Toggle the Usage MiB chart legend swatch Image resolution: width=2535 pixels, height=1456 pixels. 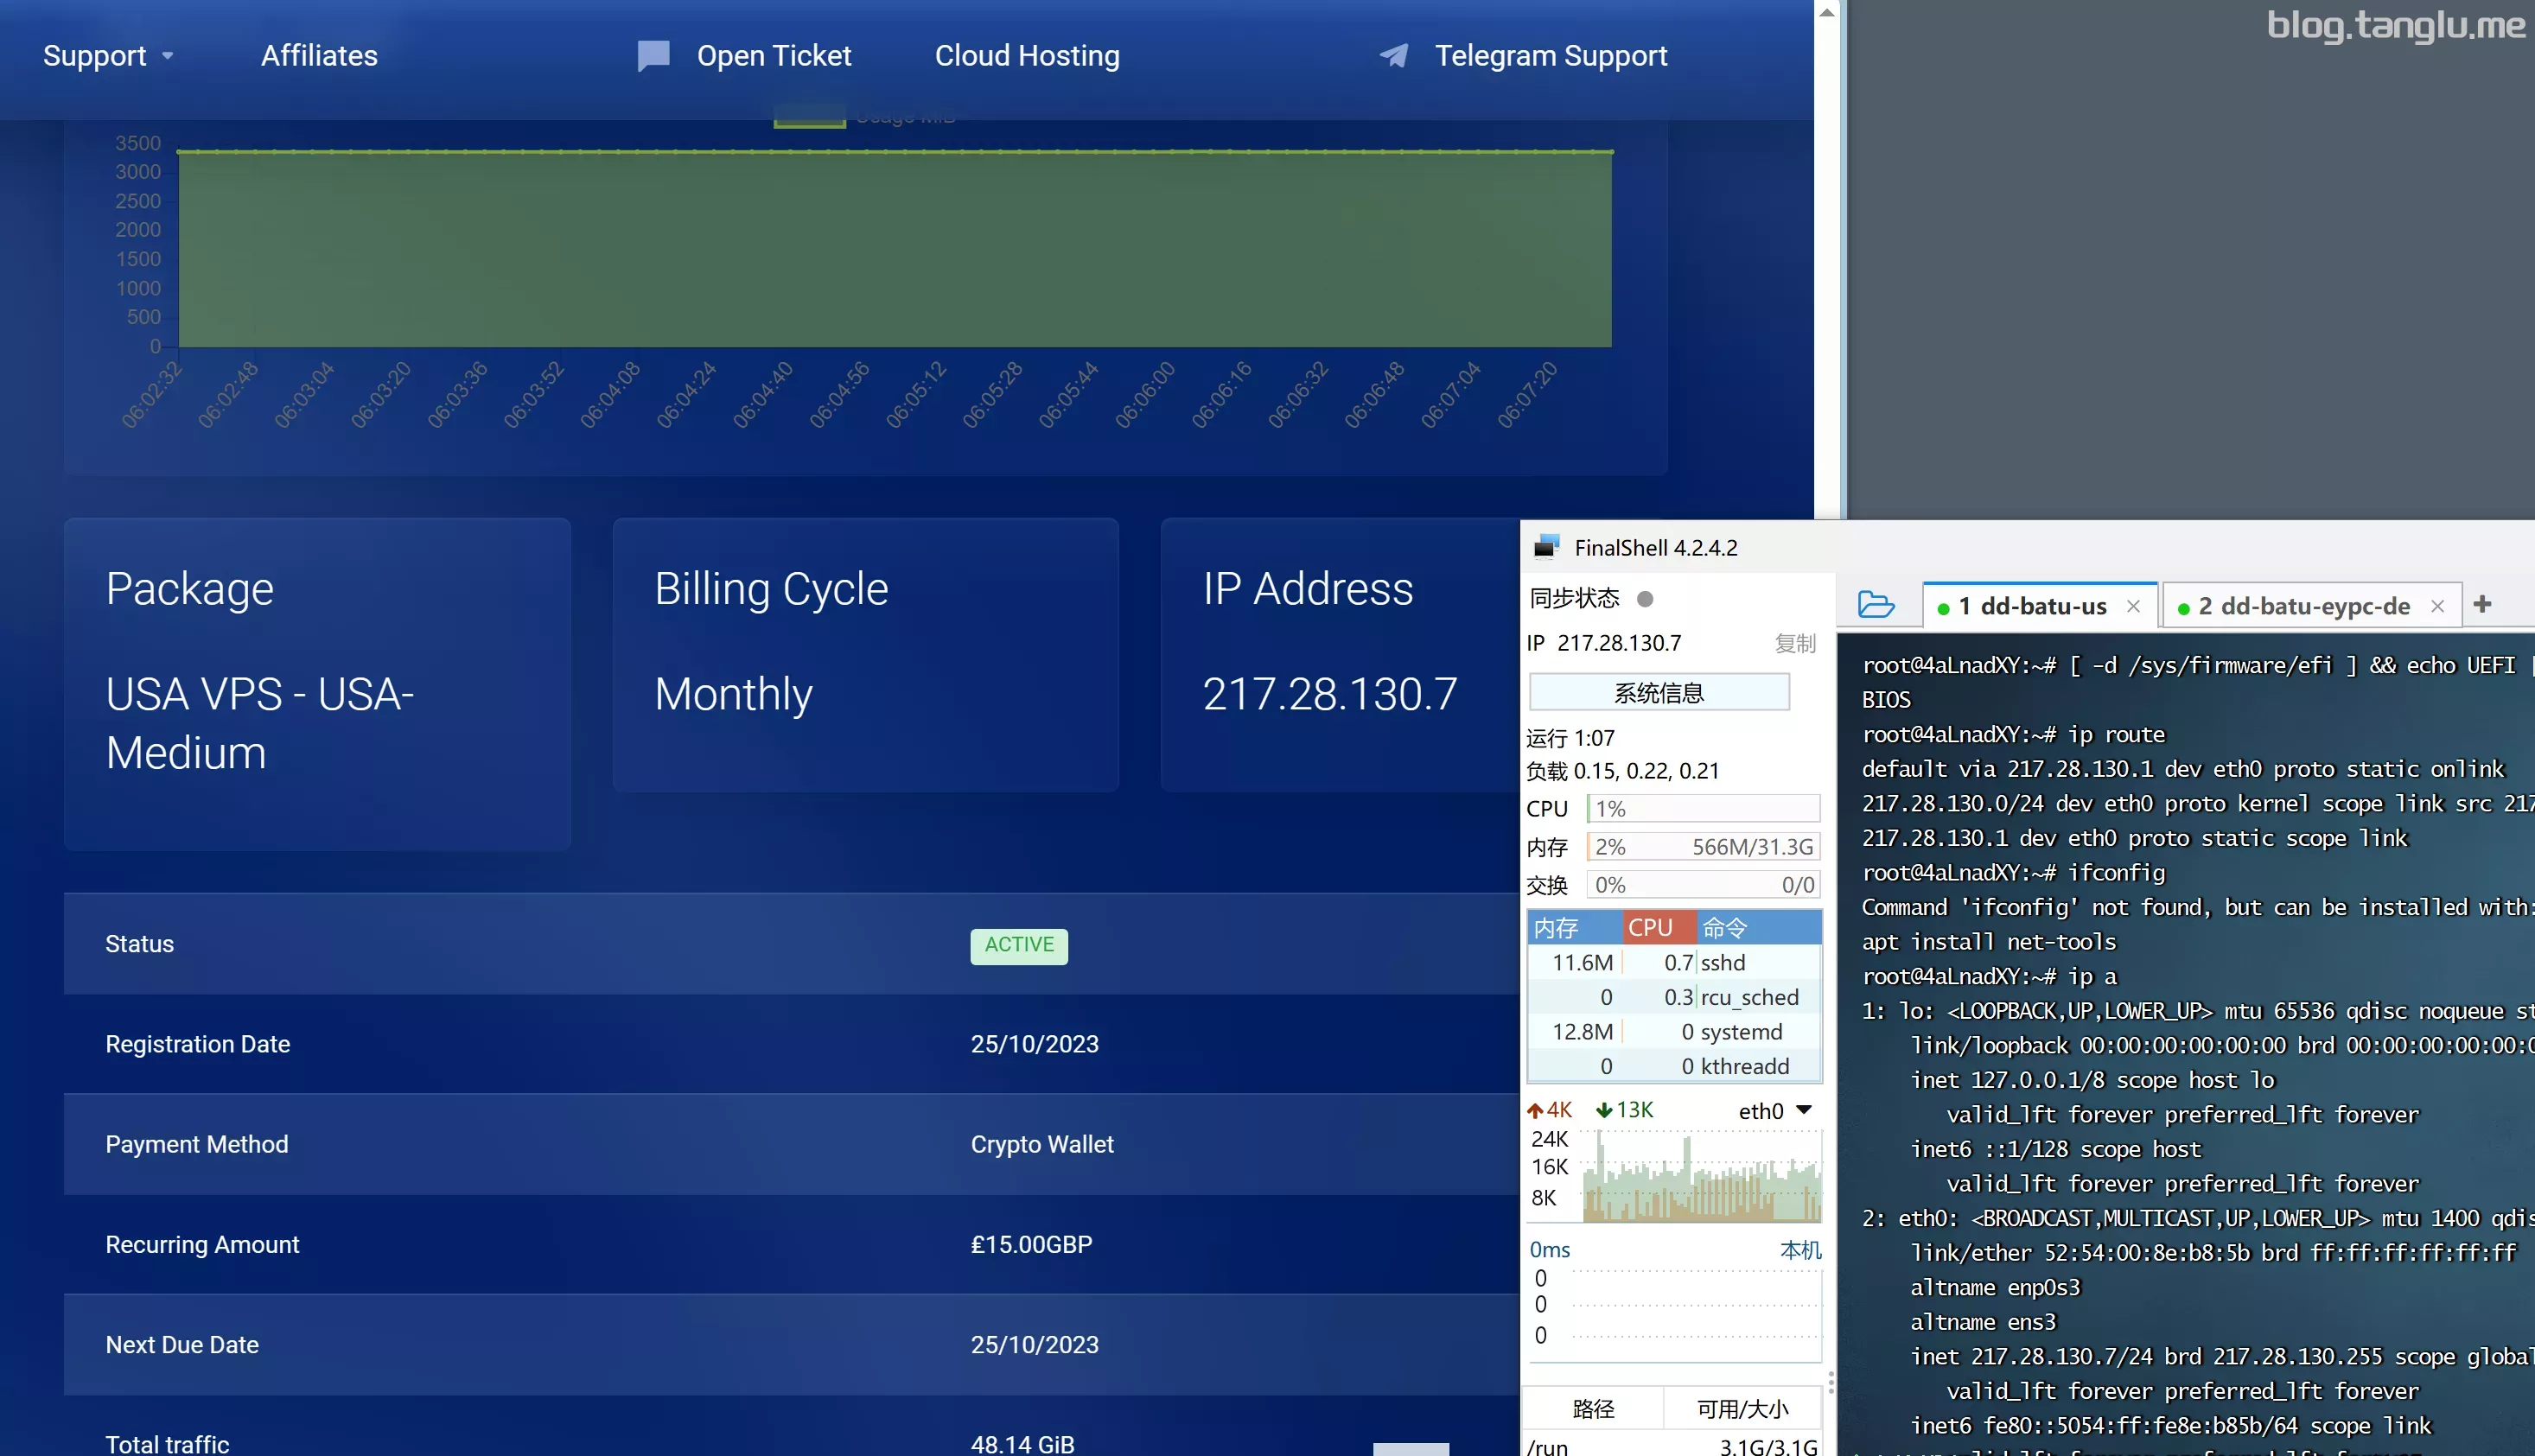809,118
